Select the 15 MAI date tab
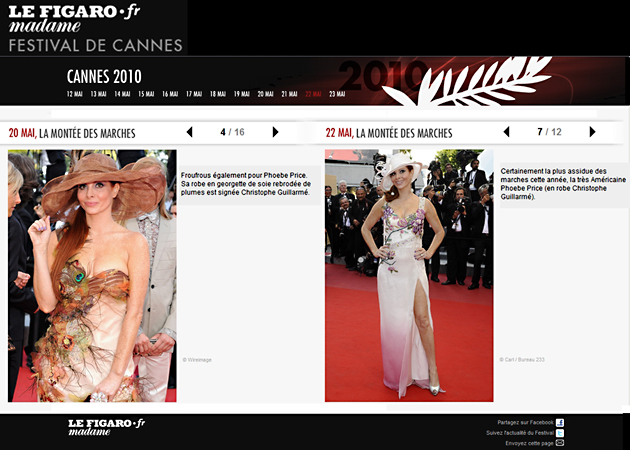The height and width of the screenshot is (450, 630). pos(146,94)
